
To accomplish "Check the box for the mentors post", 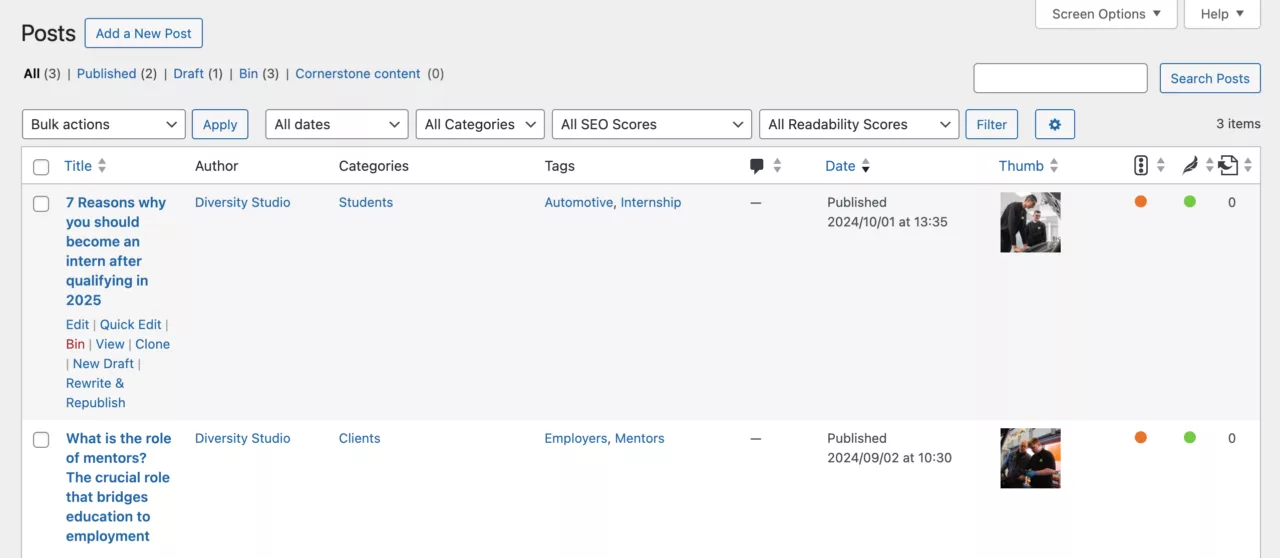I will pyautogui.click(x=41, y=440).
